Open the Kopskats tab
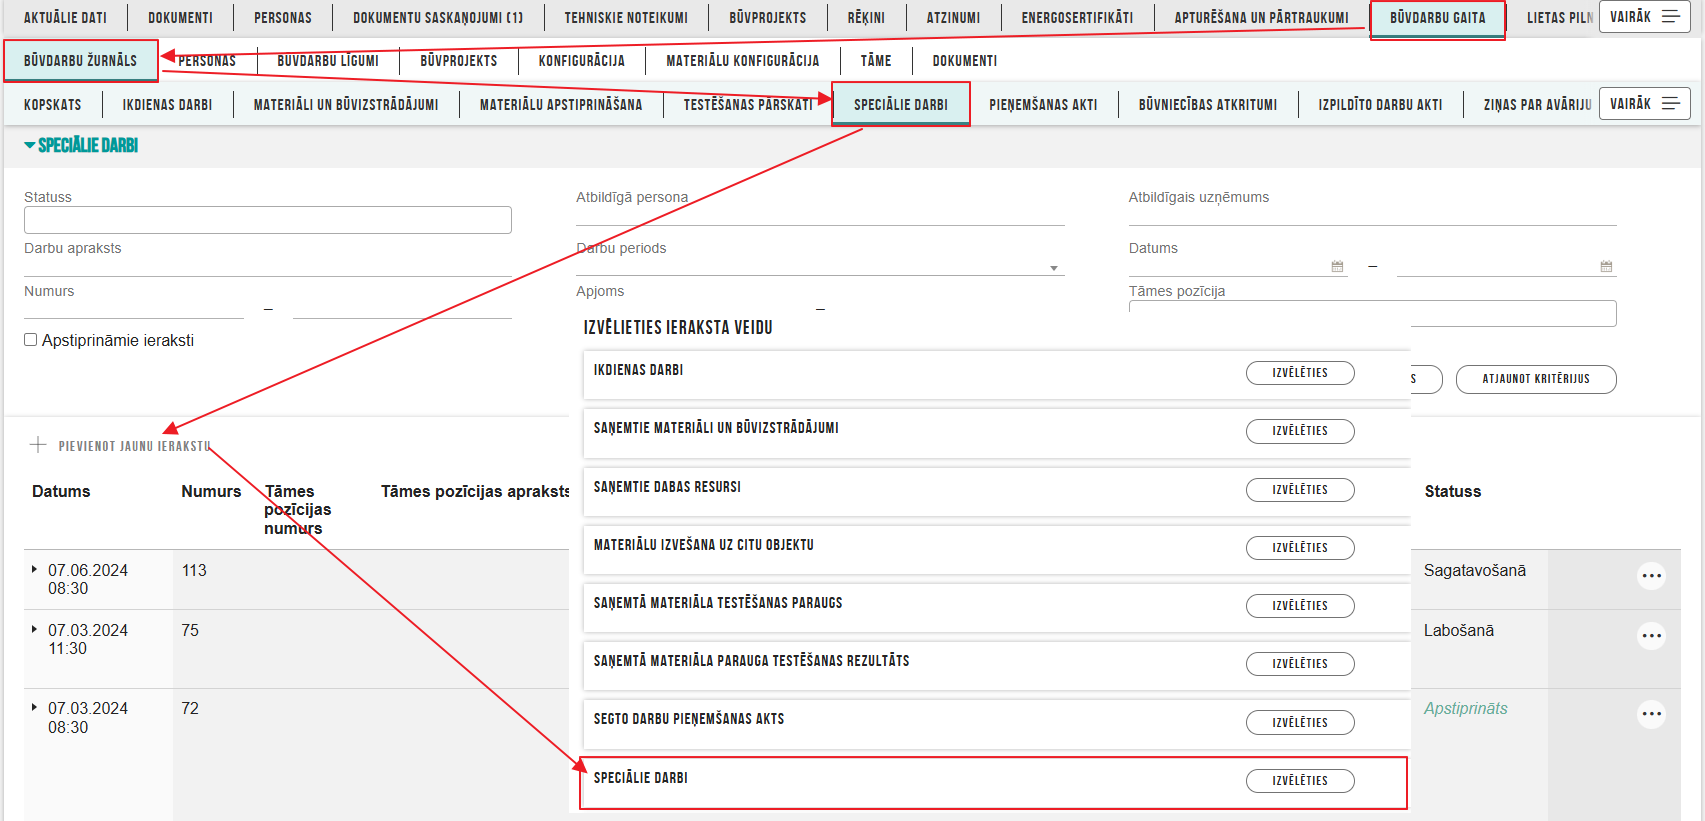The width and height of the screenshot is (1705, 821). 53,104
